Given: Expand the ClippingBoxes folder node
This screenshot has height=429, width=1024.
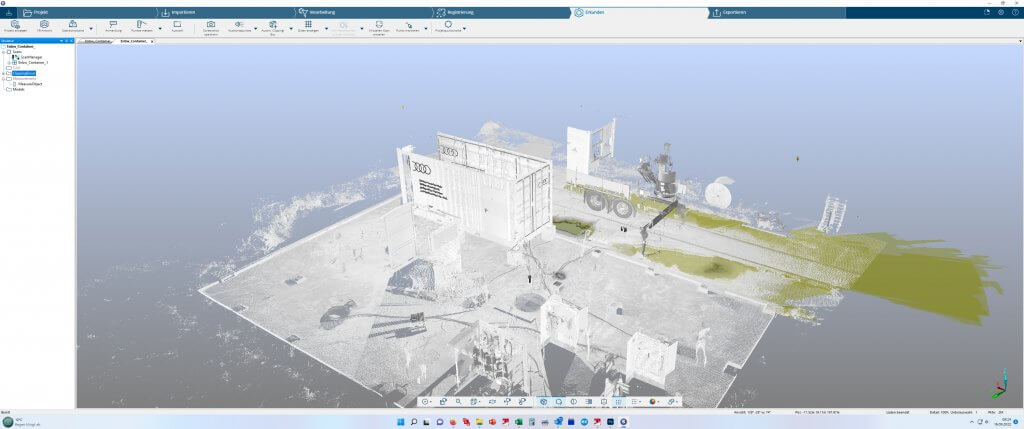Looking at the screenshot, I should pos(4,73).
